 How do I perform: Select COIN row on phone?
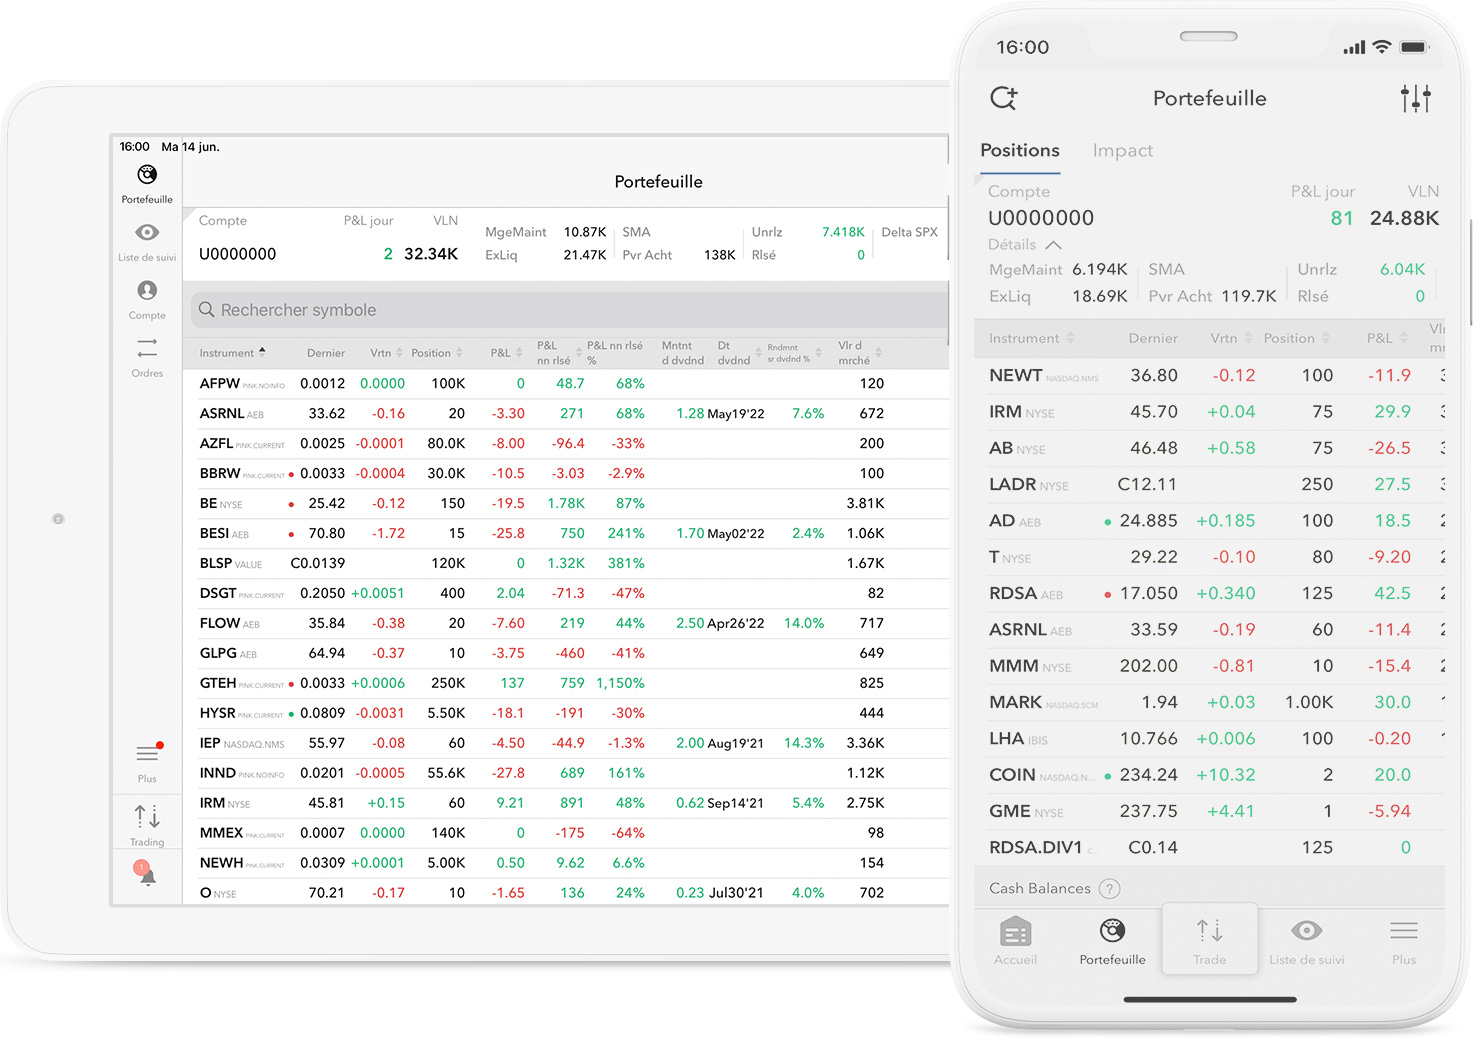1212,775
